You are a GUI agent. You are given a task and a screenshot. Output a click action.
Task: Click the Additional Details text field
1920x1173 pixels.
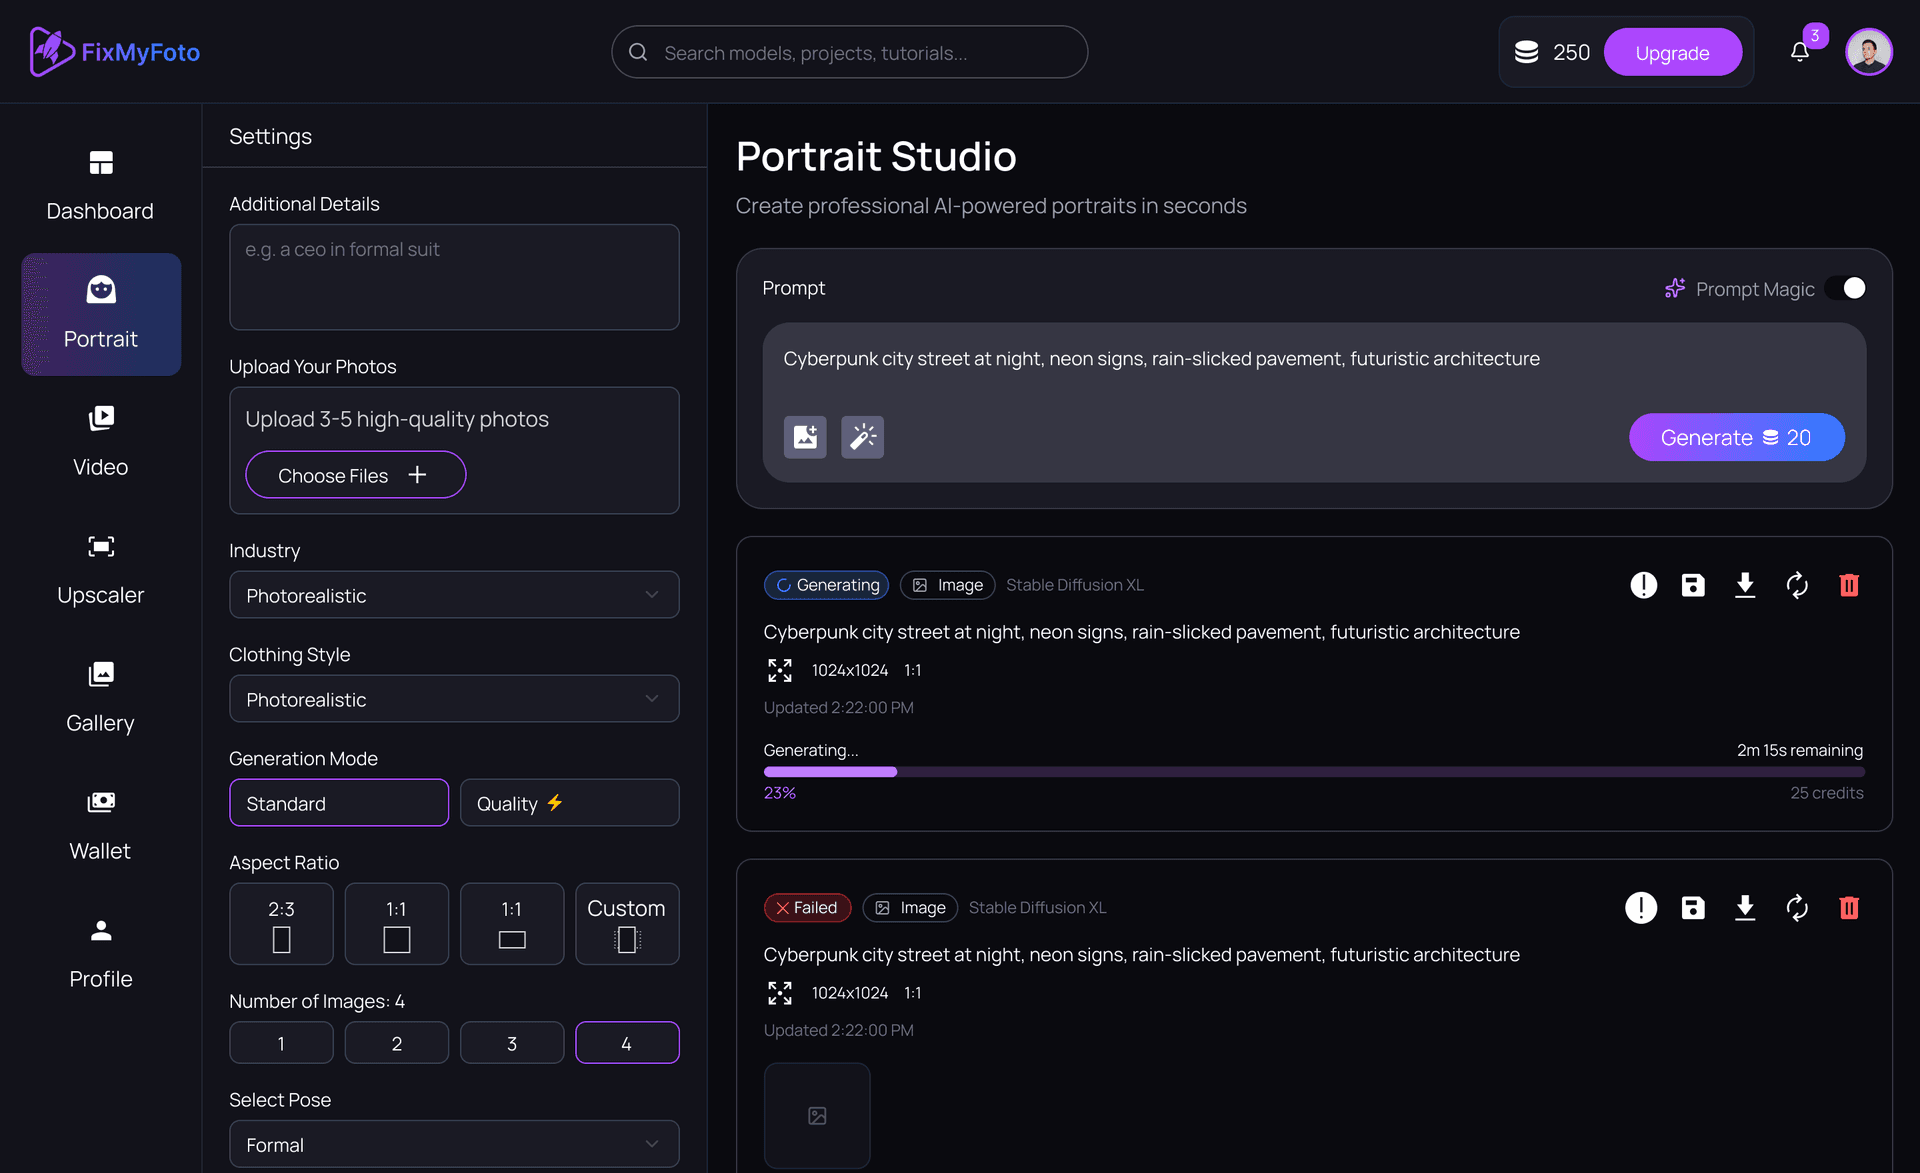(454, 277)
